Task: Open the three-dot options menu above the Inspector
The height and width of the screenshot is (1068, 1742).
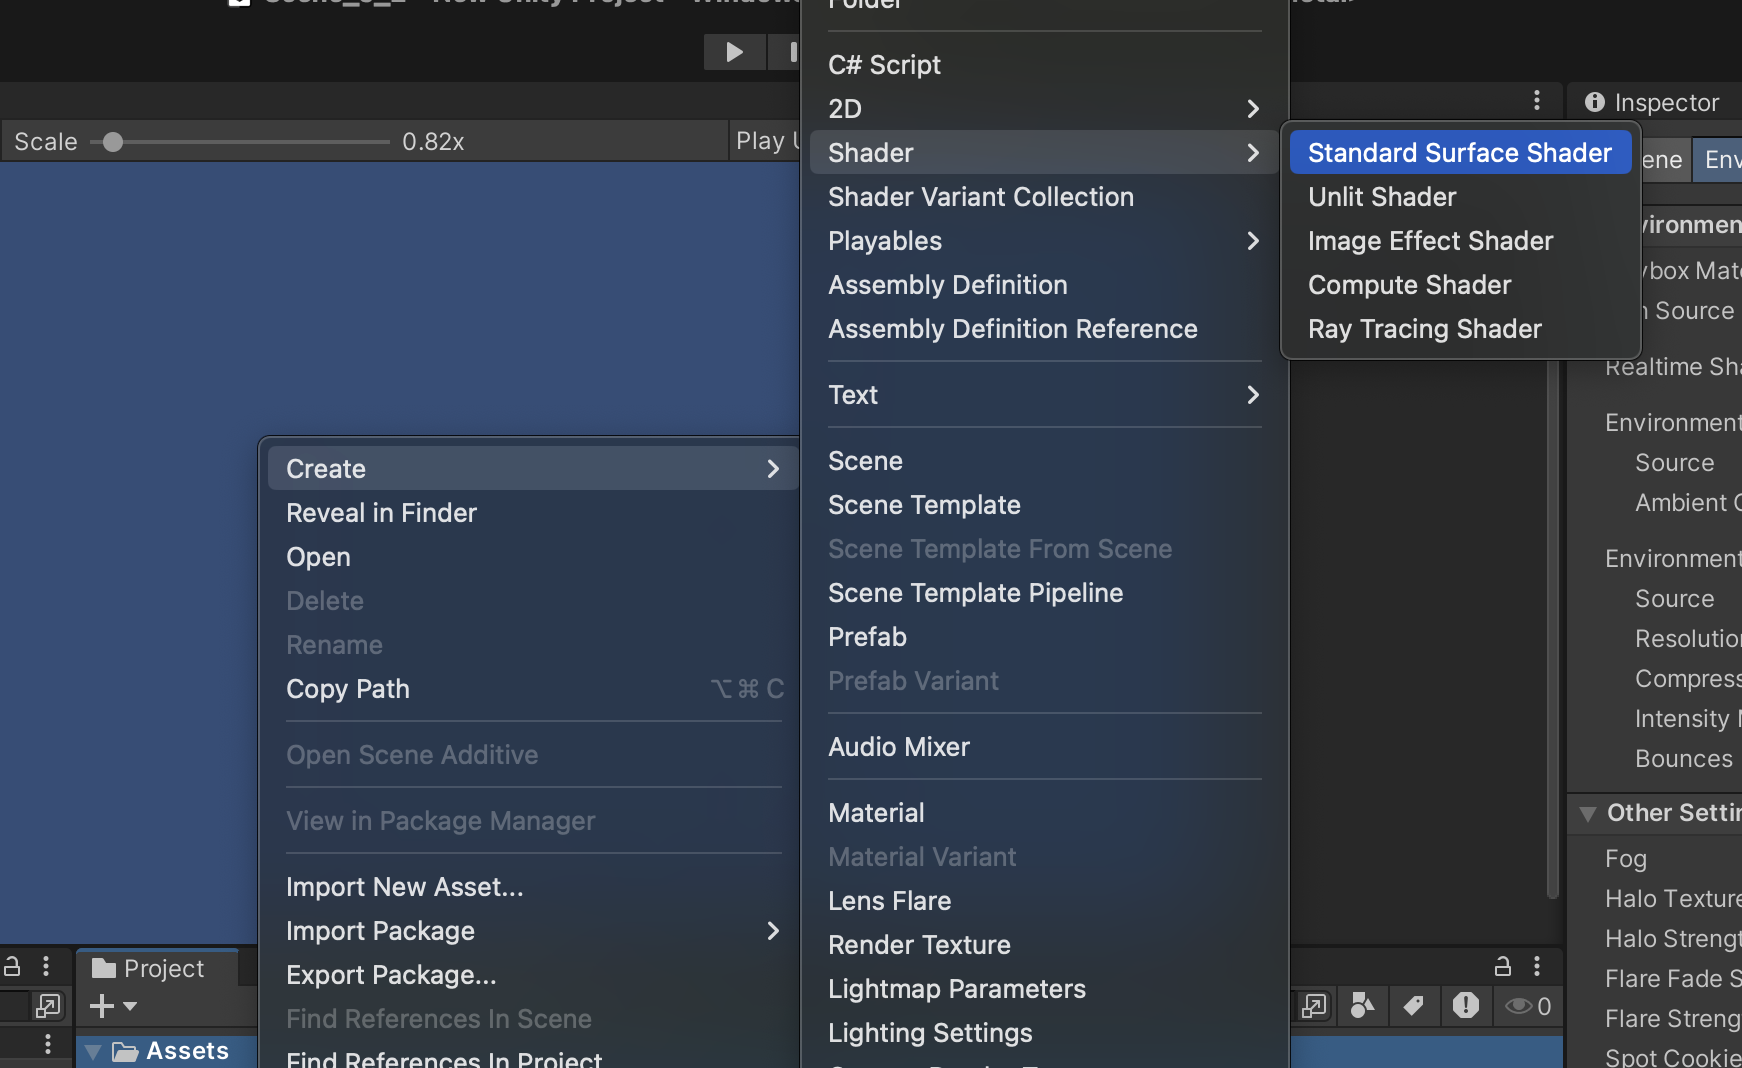Action: 1537,101
